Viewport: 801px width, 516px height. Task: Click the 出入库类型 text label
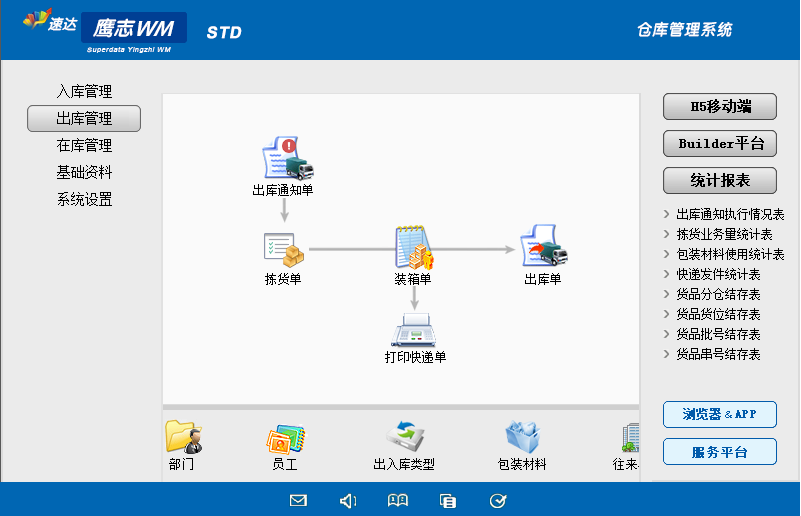(404, 464)
